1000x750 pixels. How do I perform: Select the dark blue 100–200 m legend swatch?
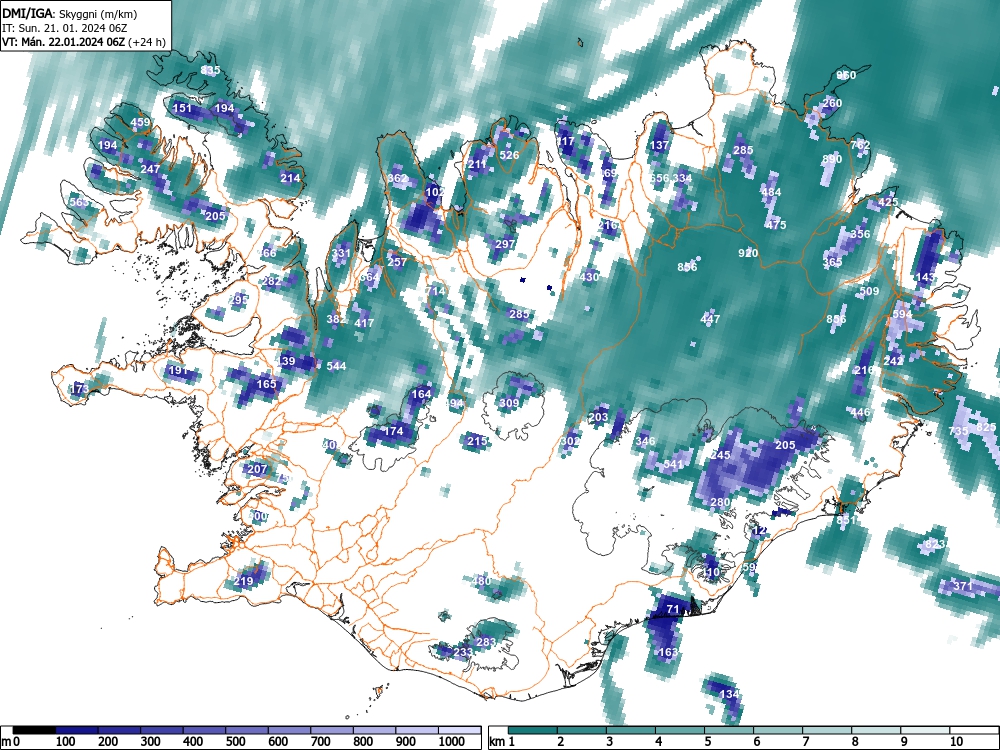(x=77, y=730)
